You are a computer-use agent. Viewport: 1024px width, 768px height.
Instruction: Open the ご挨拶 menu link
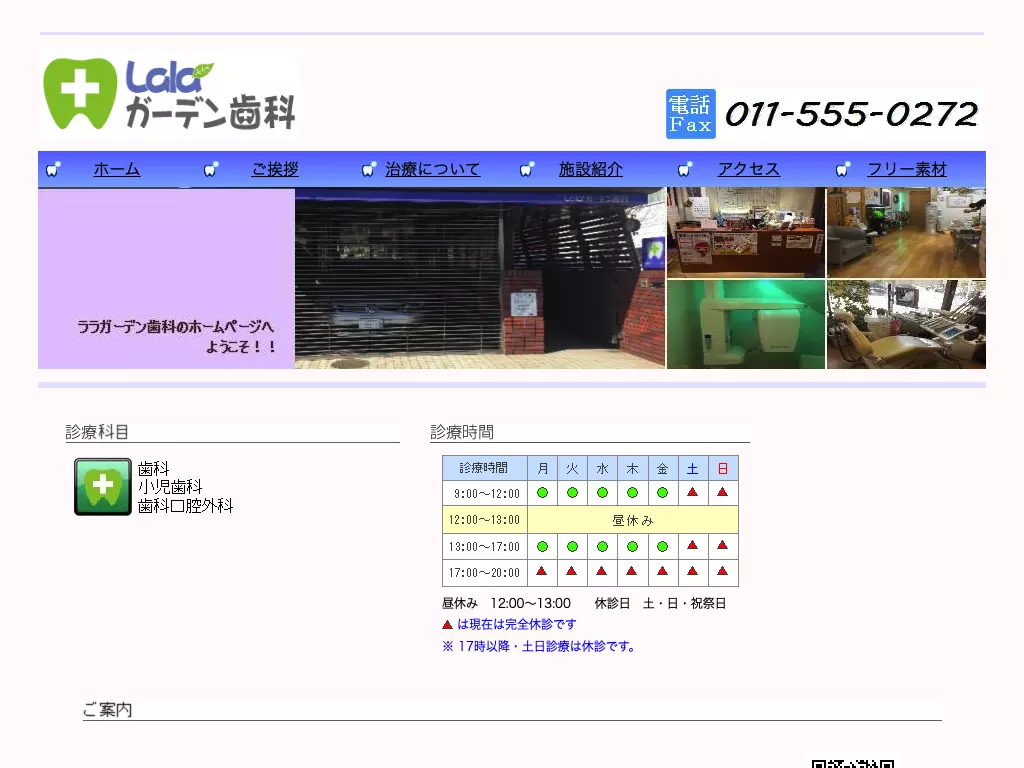pyautogui.click(x=275, y=170)
